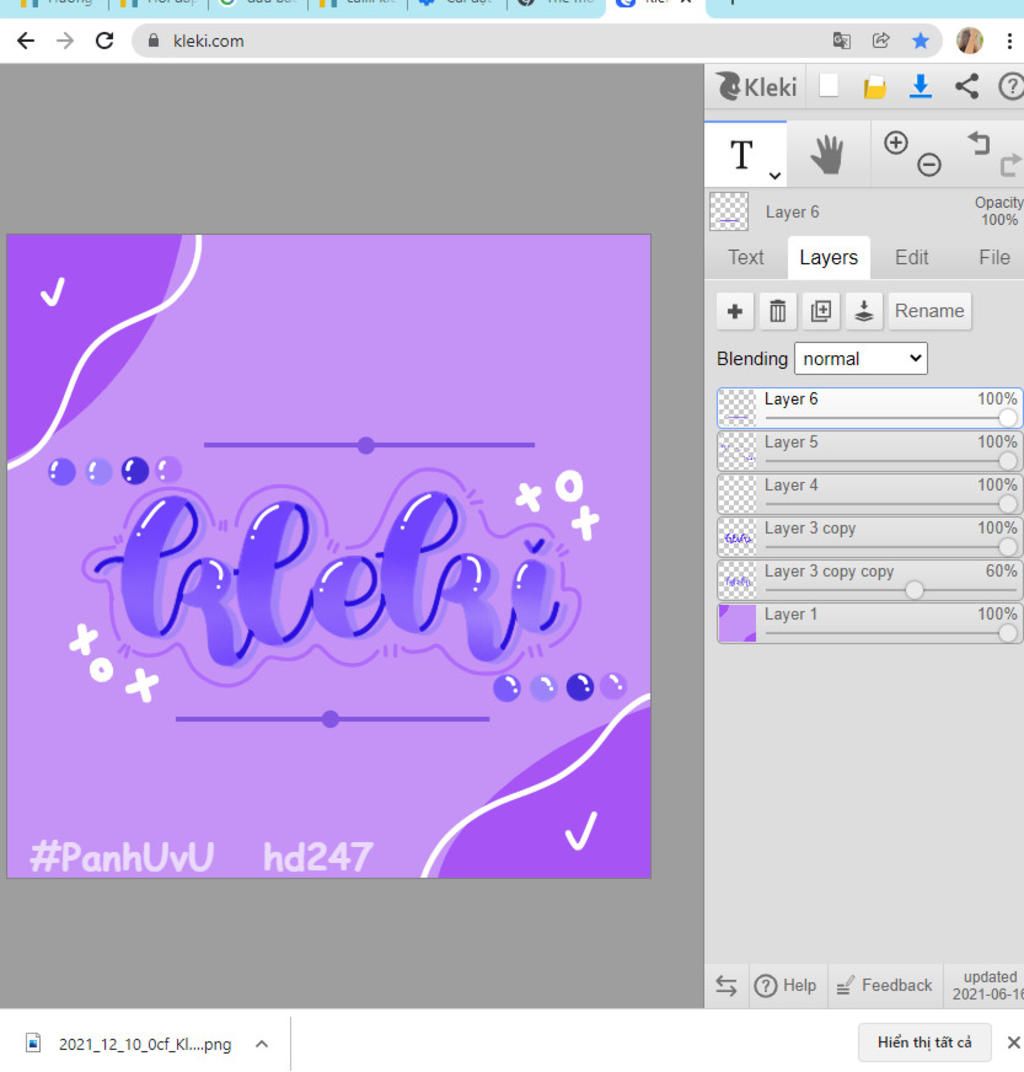1024x1072 pixels.
Task: Click the Kleki logo
Action: tap(756, 87)
